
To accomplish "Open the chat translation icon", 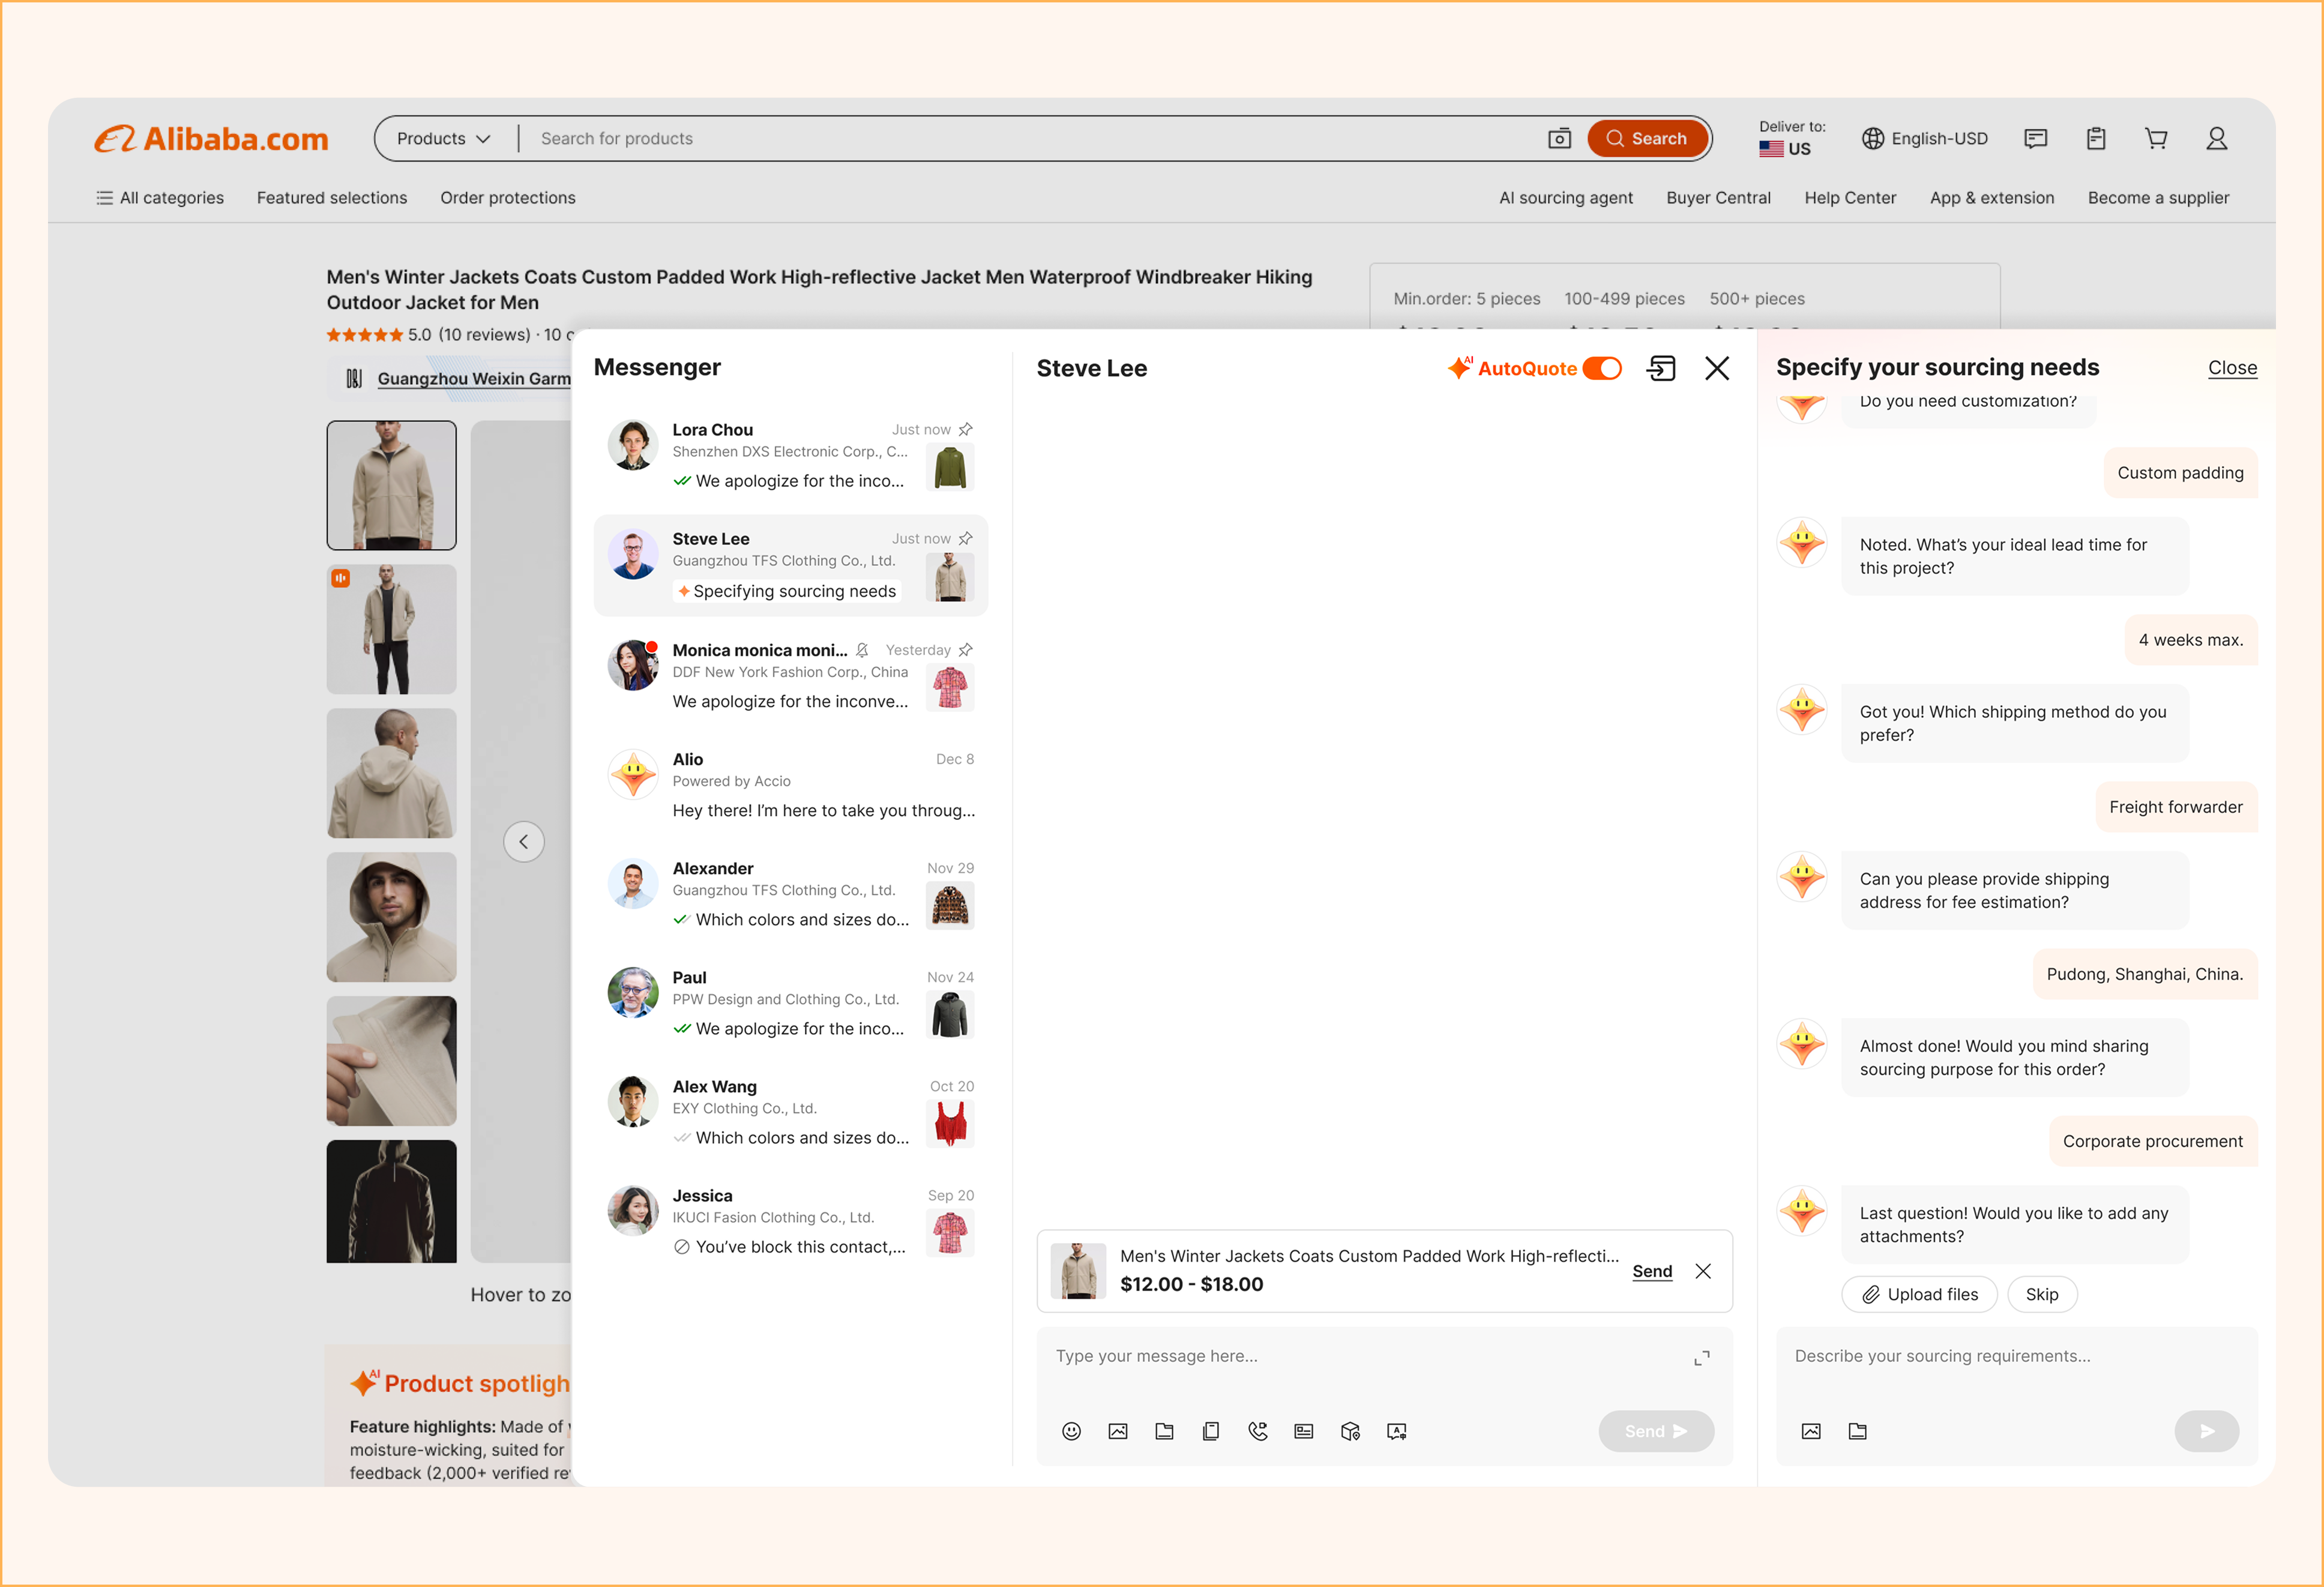I will click(1397, 1431).
